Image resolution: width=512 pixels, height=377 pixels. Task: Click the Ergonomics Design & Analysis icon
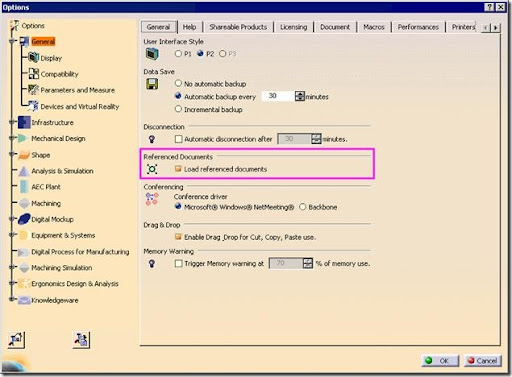pos(24,284)
